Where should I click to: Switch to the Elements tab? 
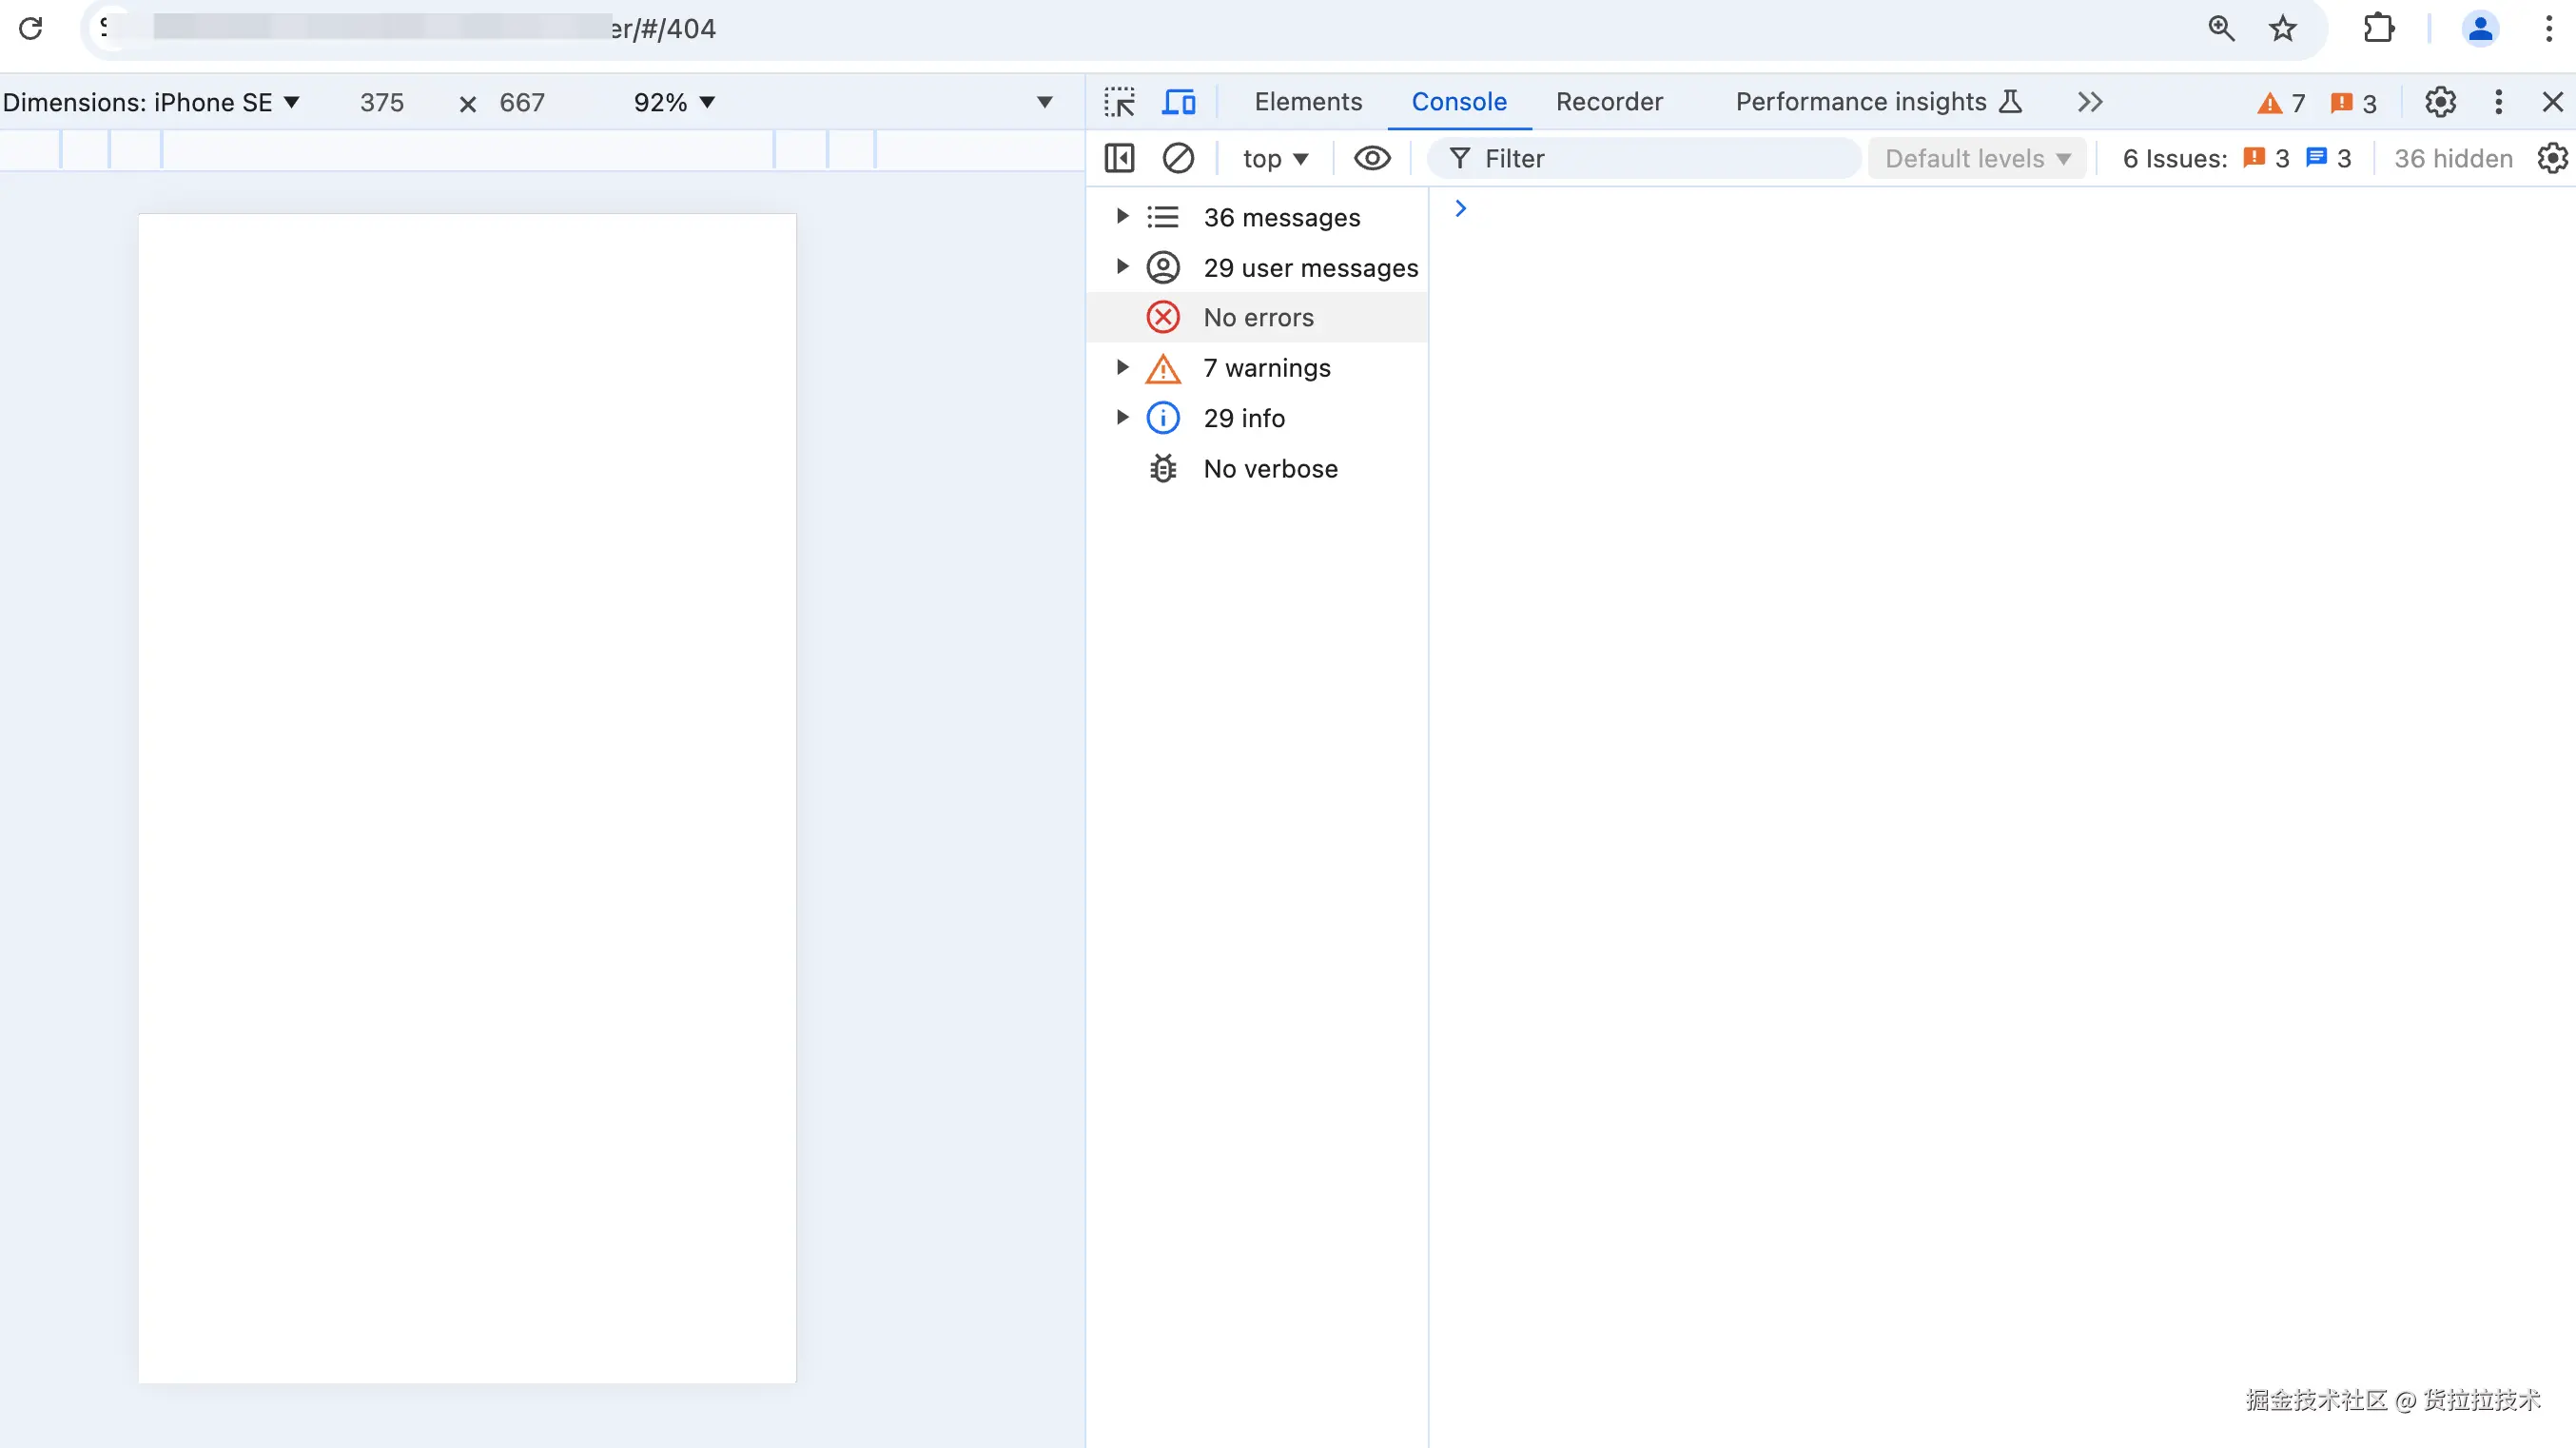coord(1308,102)
